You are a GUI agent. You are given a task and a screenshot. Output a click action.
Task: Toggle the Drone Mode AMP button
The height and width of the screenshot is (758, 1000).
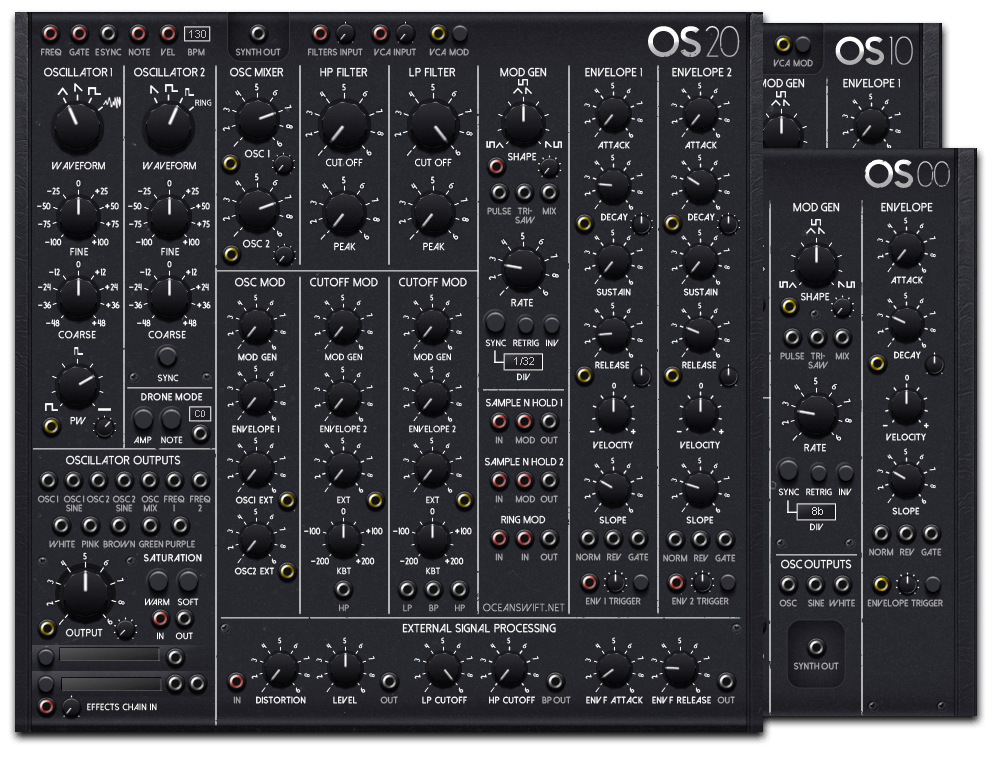143,419
